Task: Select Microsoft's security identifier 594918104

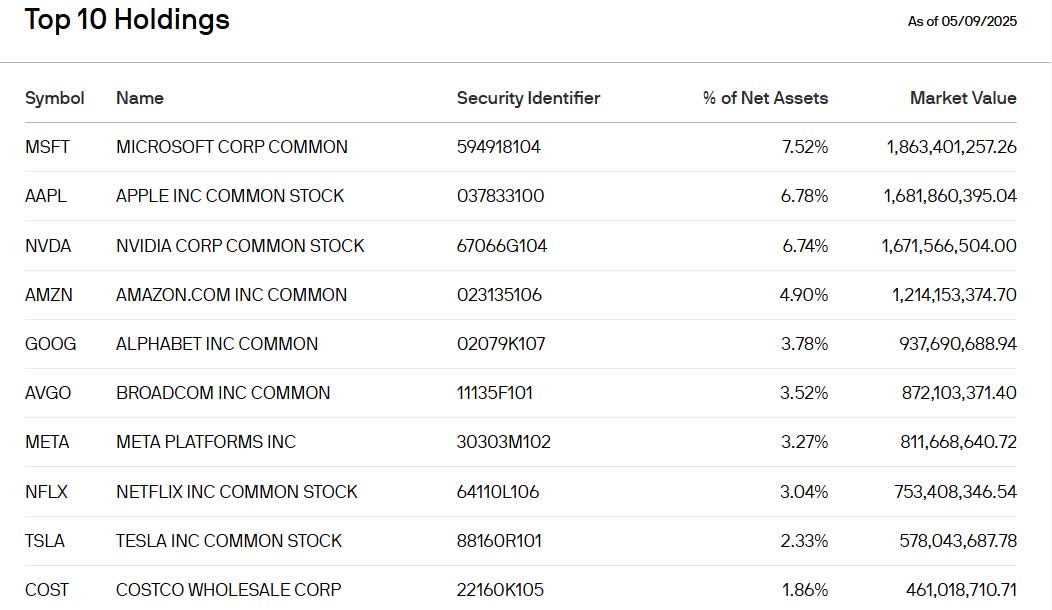Action: 499,147
